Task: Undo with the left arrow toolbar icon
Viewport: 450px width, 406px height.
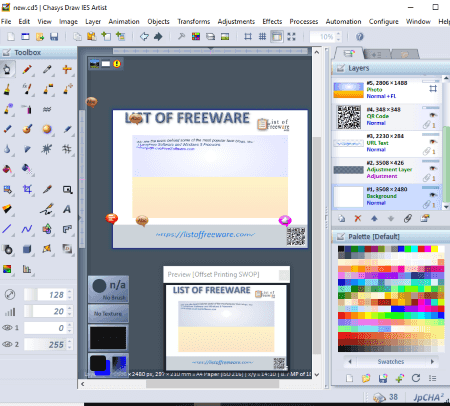Action: pyautogui.click(x=144, y=37)
